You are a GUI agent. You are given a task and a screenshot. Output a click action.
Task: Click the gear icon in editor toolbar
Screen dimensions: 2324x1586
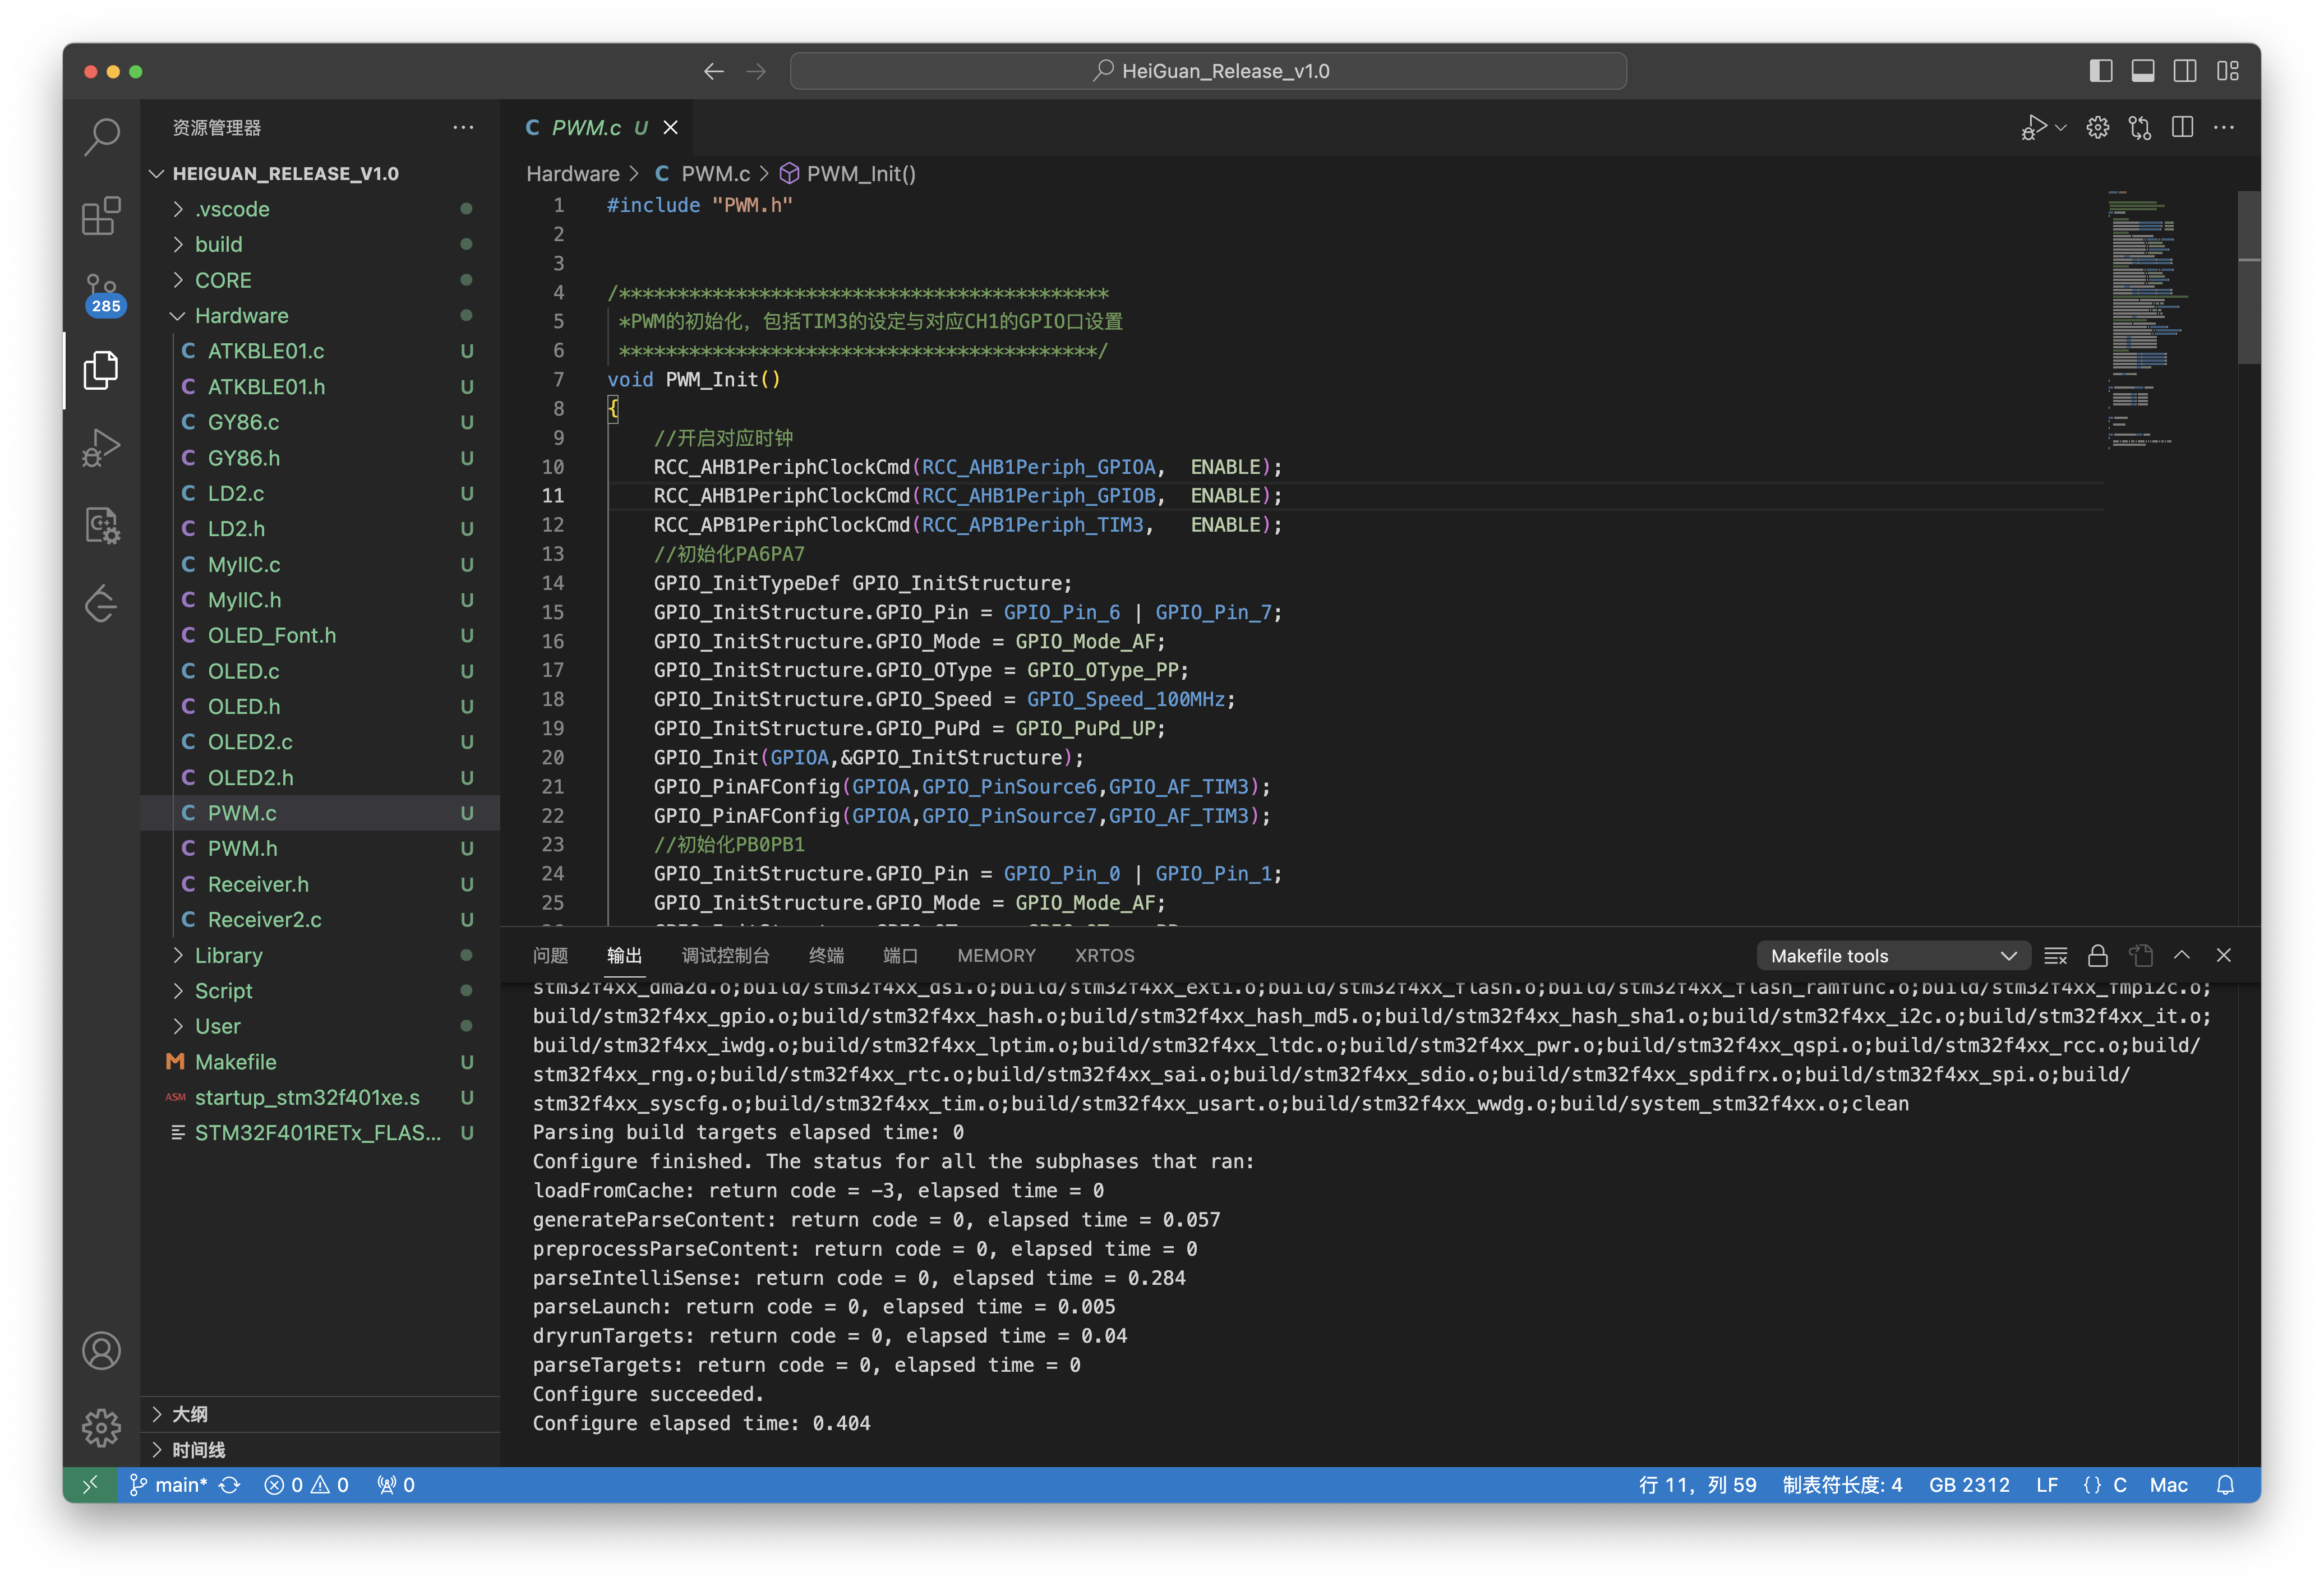coord(2098,128)
